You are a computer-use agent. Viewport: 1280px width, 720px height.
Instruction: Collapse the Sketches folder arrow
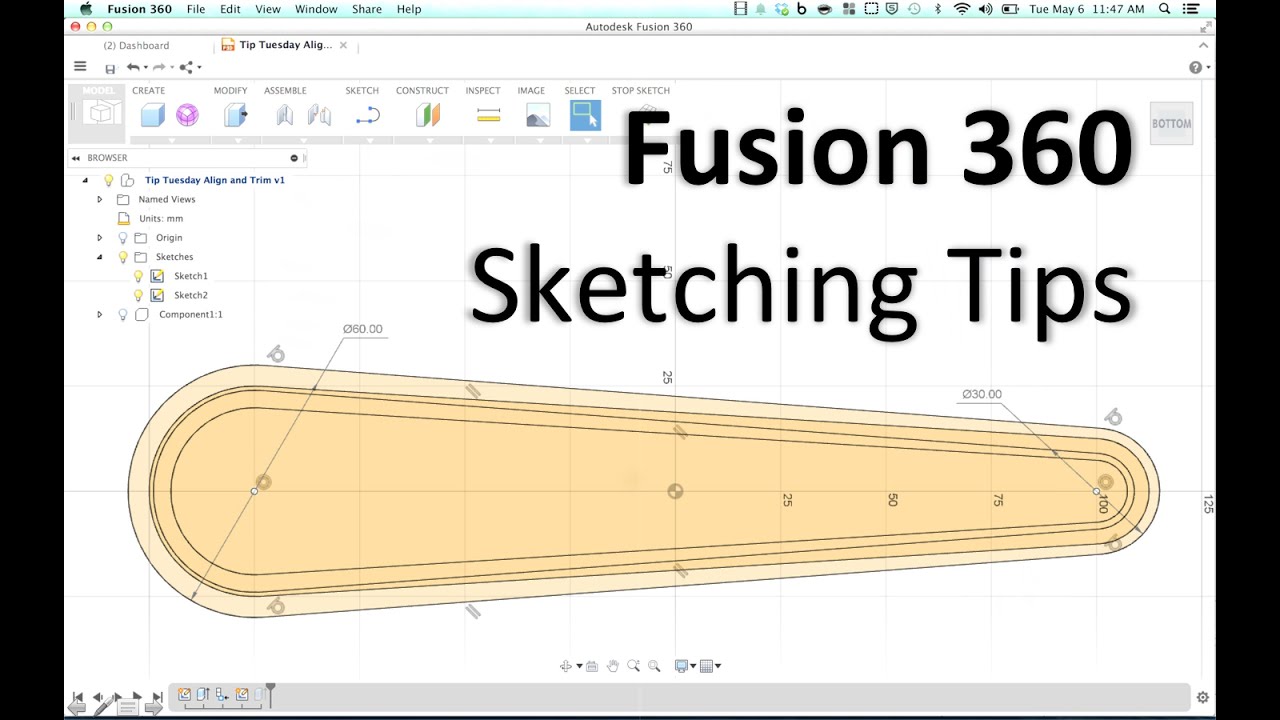point(99,257)
